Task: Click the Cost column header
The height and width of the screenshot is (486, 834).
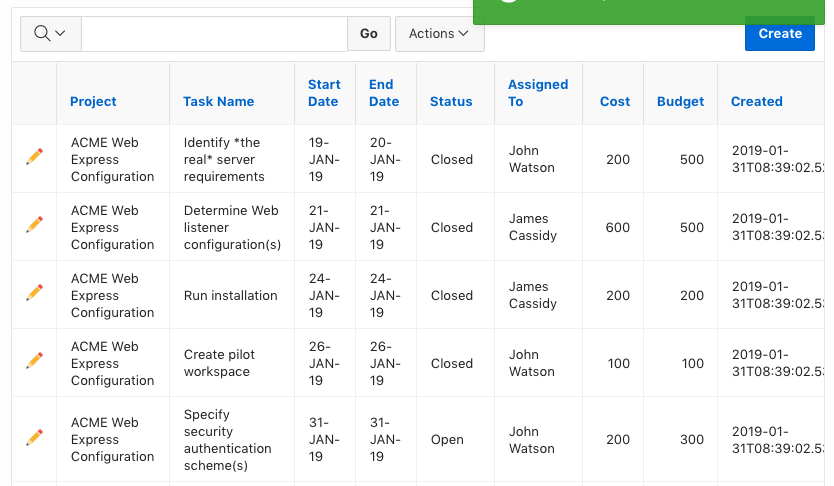Action: [615, 101]
